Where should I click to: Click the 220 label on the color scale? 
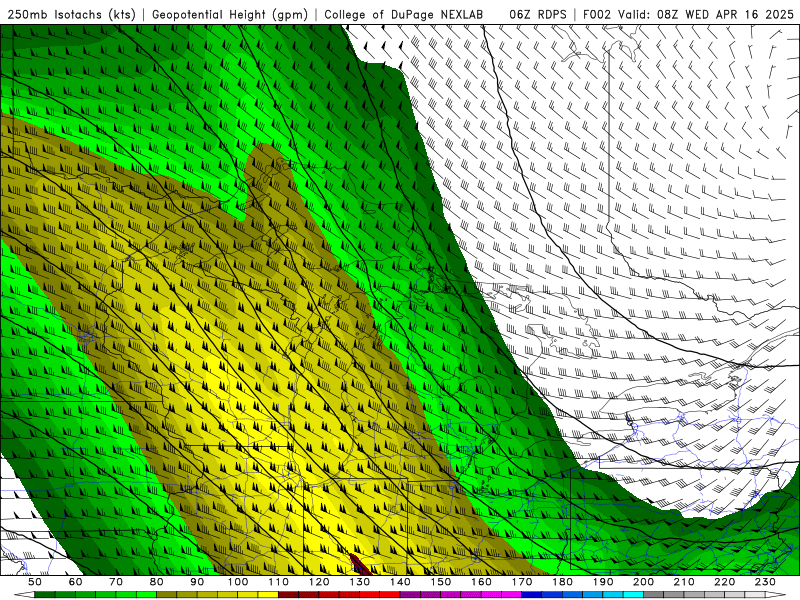pyautogui.click(x=724, y=582)
